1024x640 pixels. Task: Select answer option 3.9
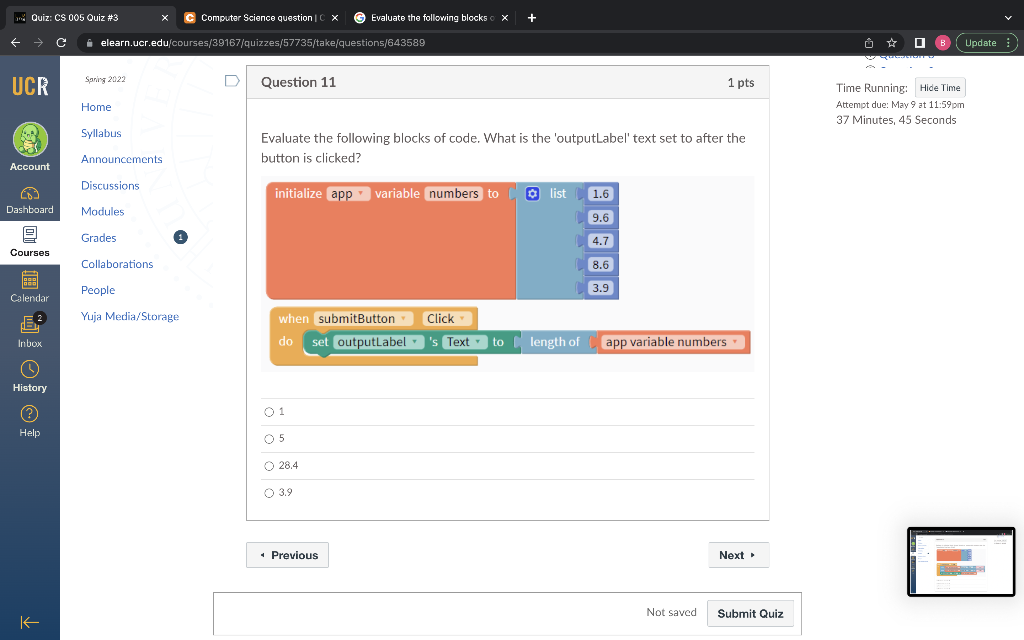[x=269, y=493]
